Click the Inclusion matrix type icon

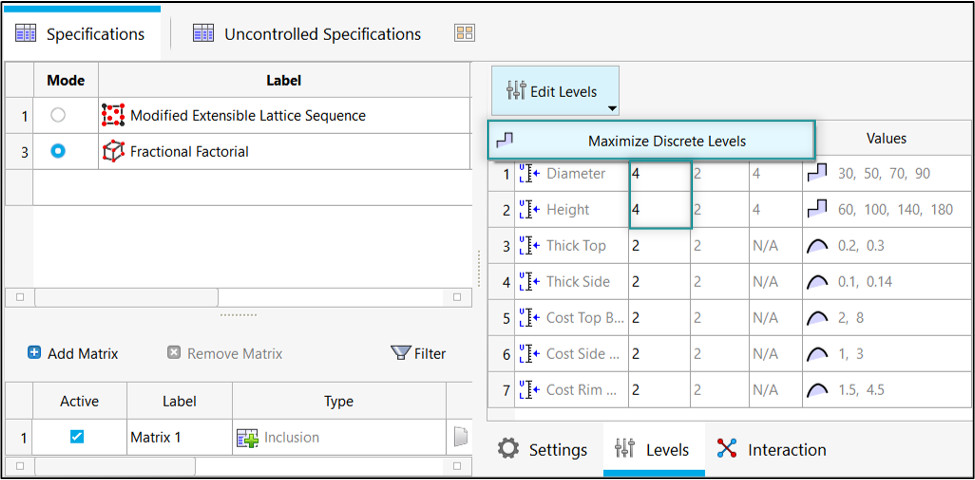point(247,437)
